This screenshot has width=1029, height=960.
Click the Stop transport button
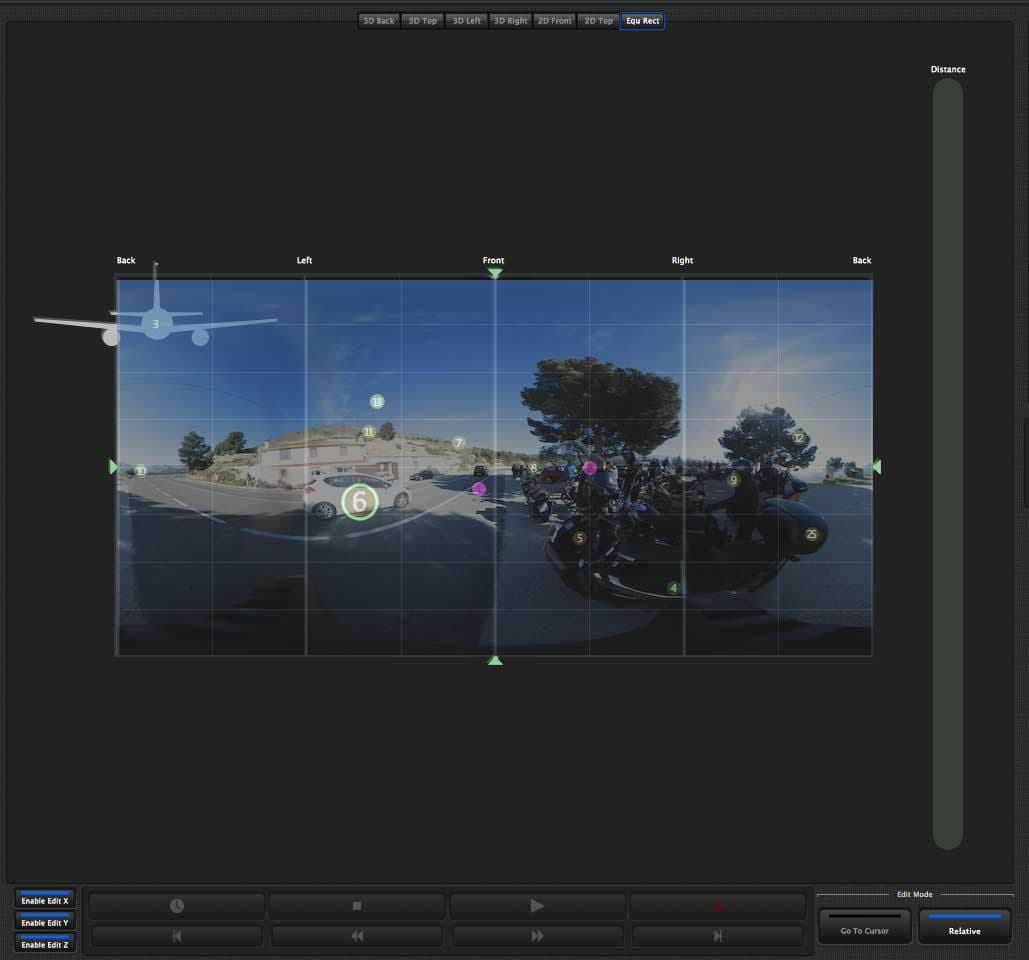357,906
